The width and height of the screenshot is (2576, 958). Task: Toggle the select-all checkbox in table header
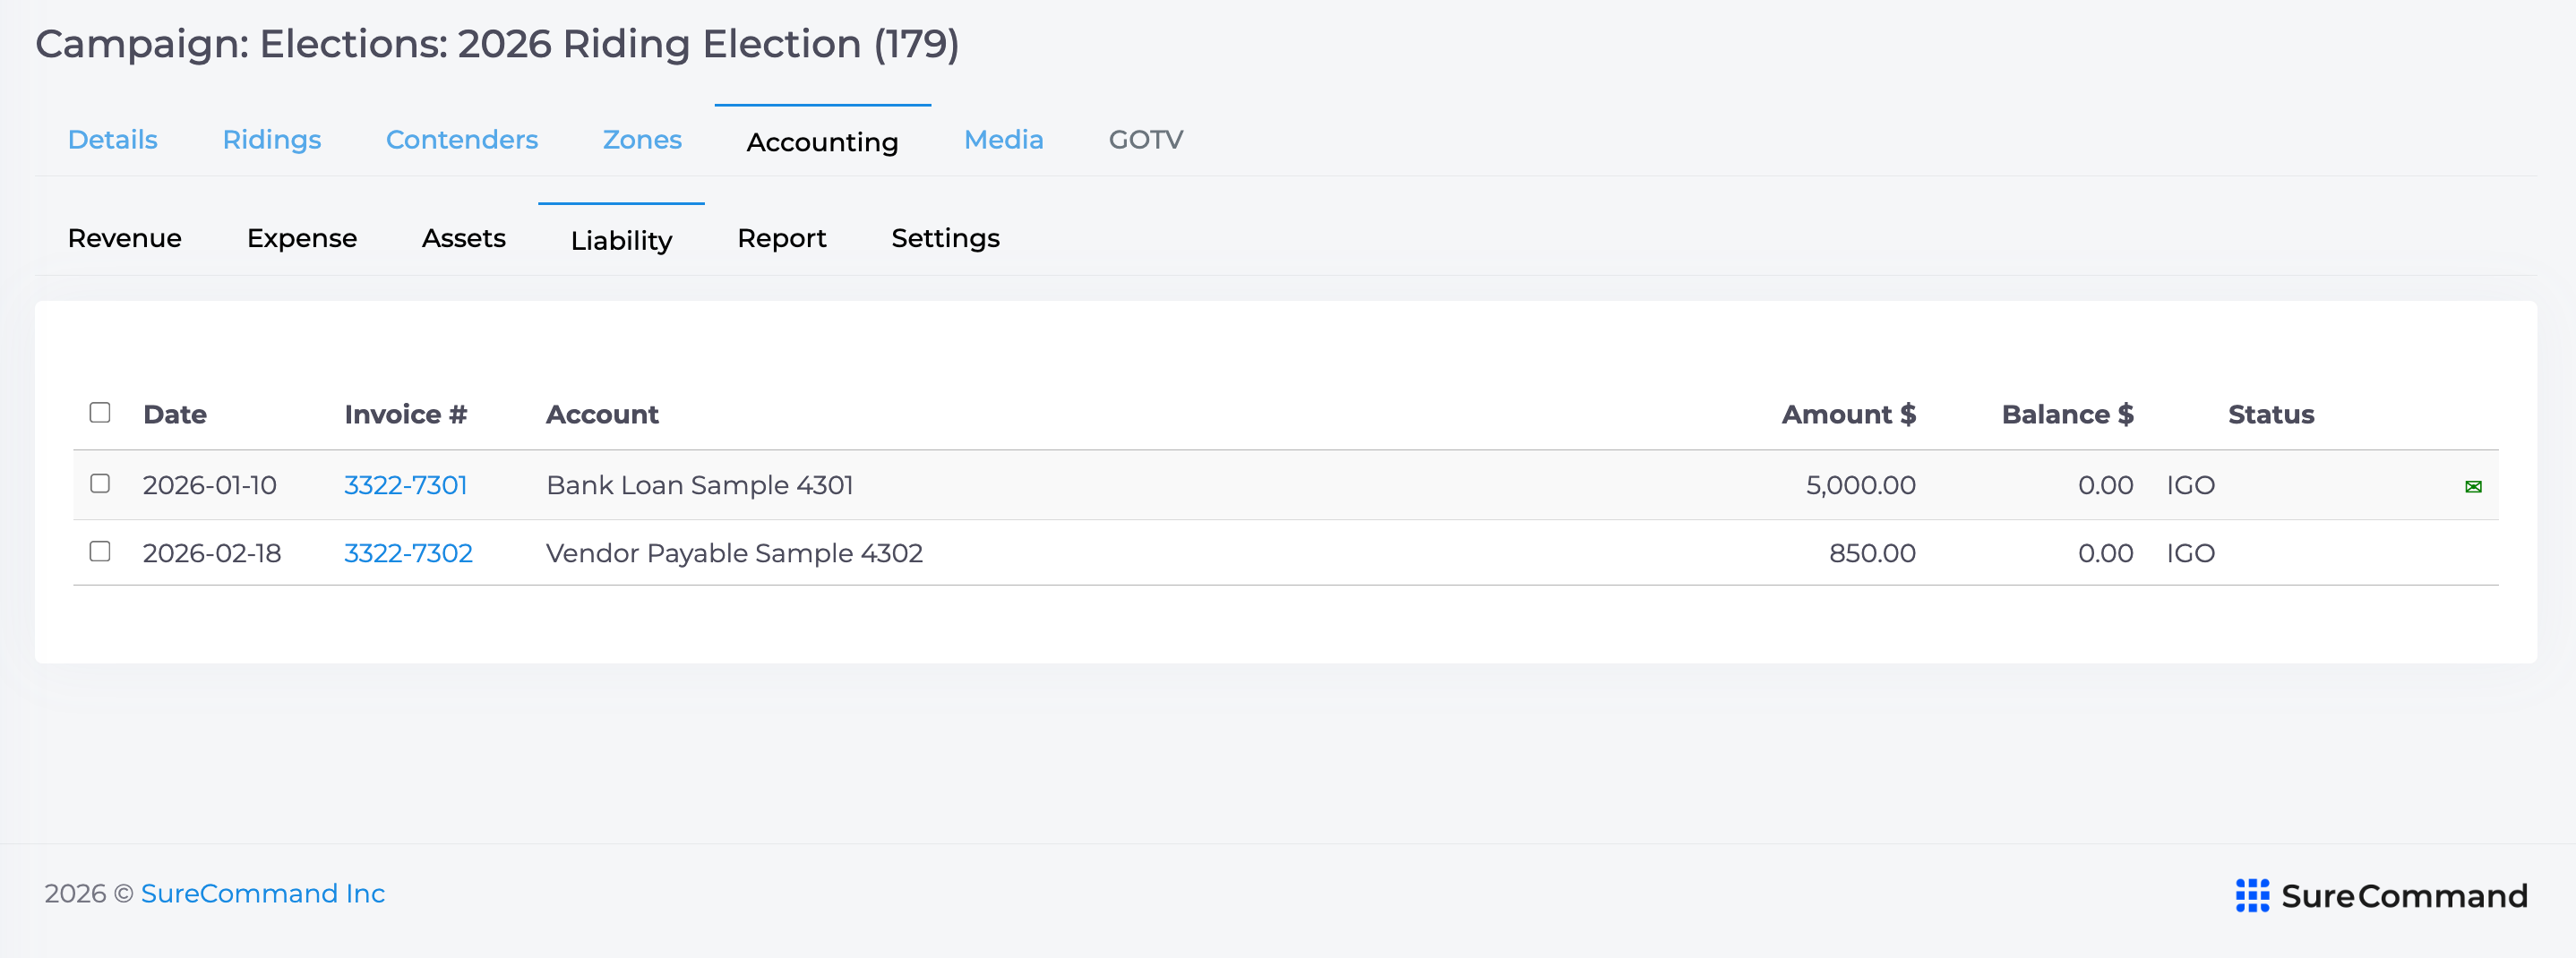[100, 413]
